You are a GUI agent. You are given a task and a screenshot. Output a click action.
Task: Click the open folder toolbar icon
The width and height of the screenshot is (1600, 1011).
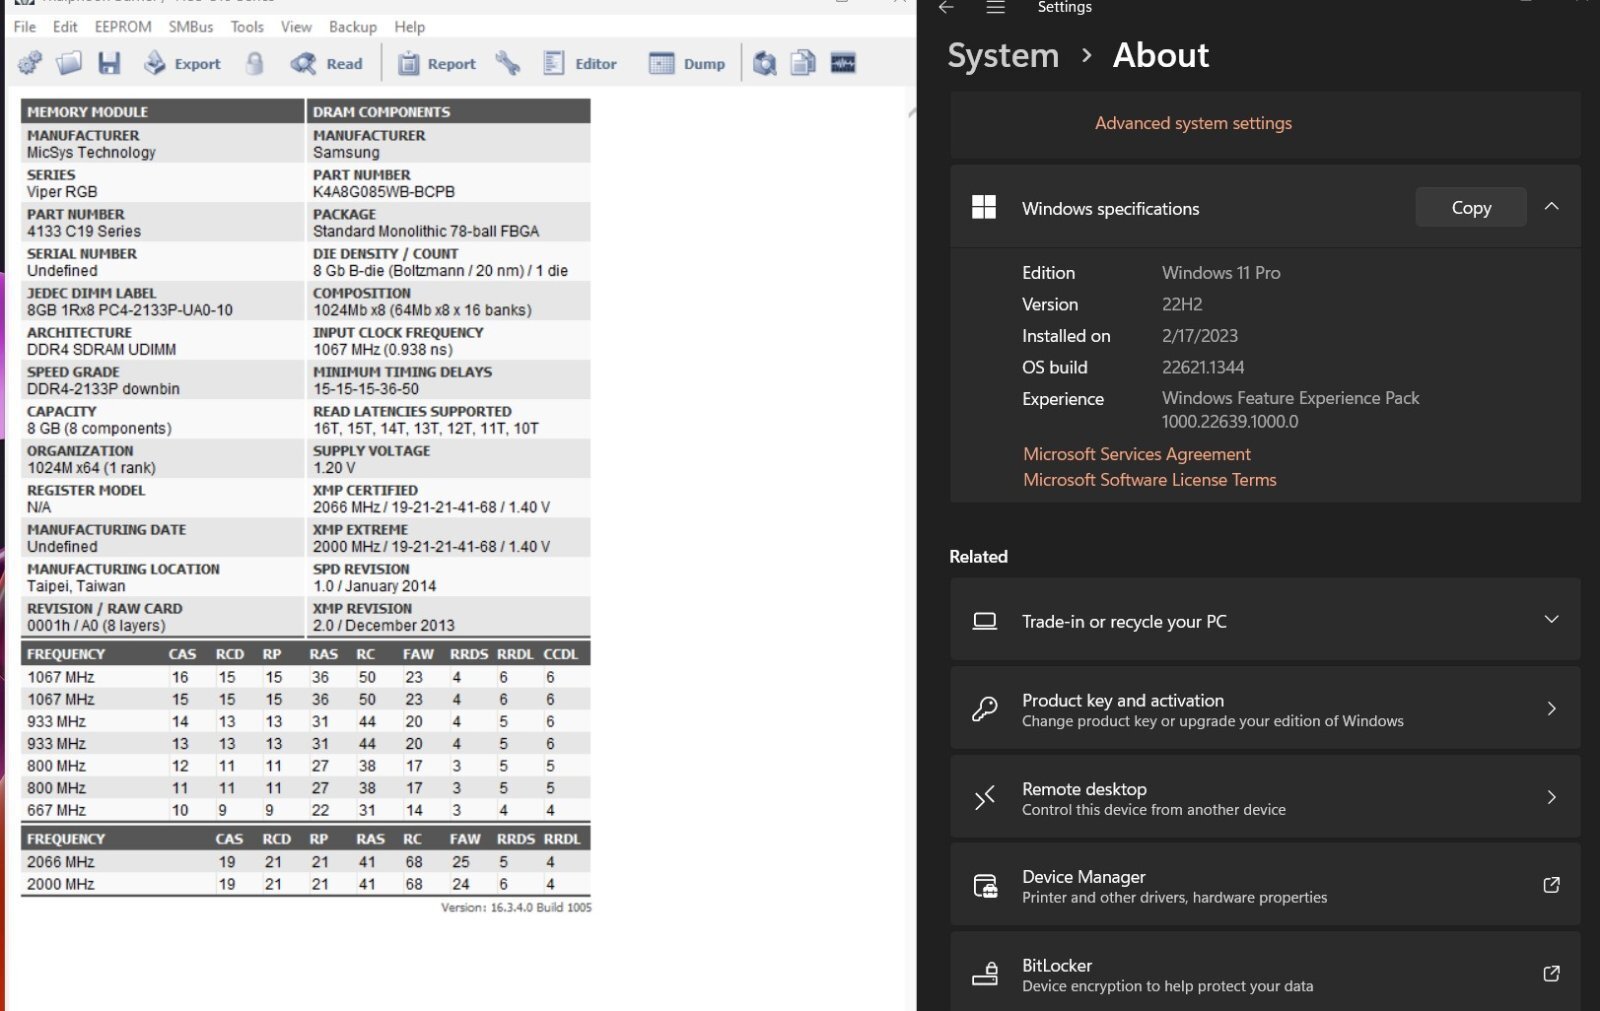[69, 64]
